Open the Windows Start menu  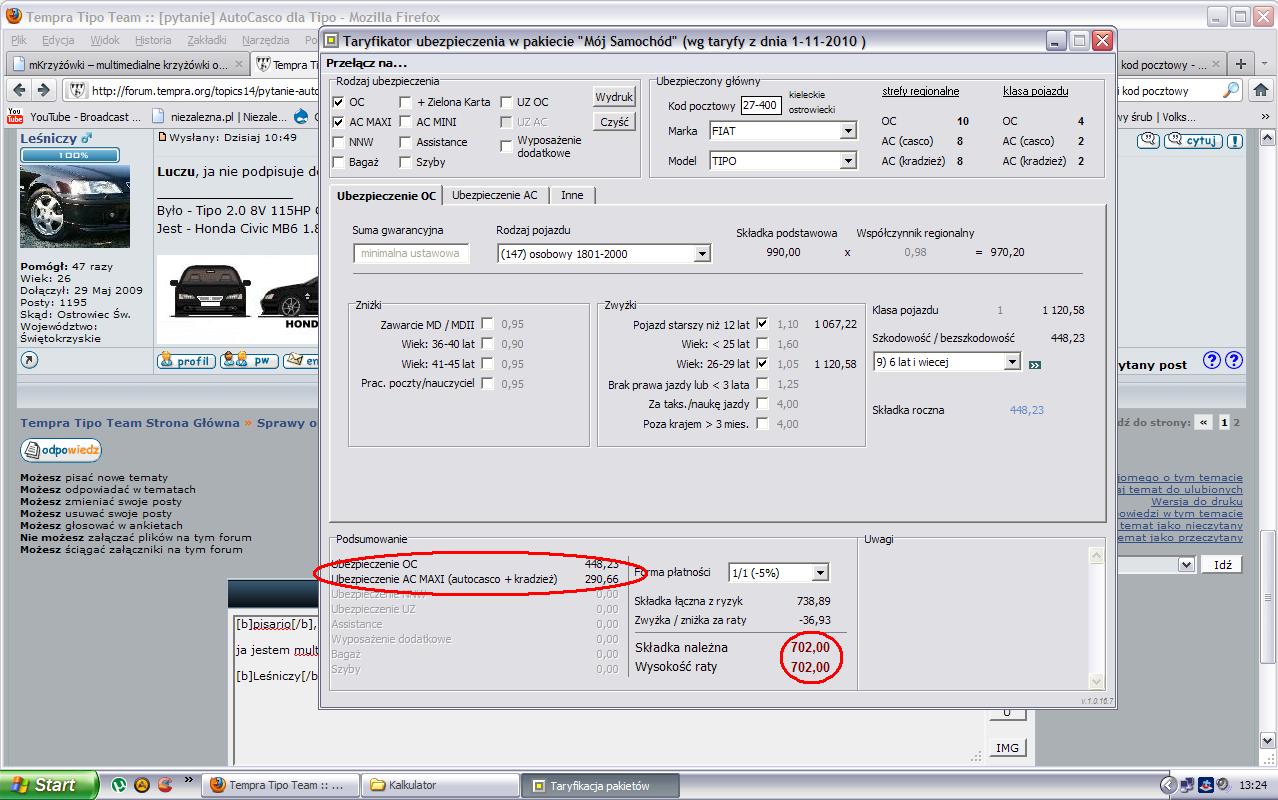click(x=49, y=785)
